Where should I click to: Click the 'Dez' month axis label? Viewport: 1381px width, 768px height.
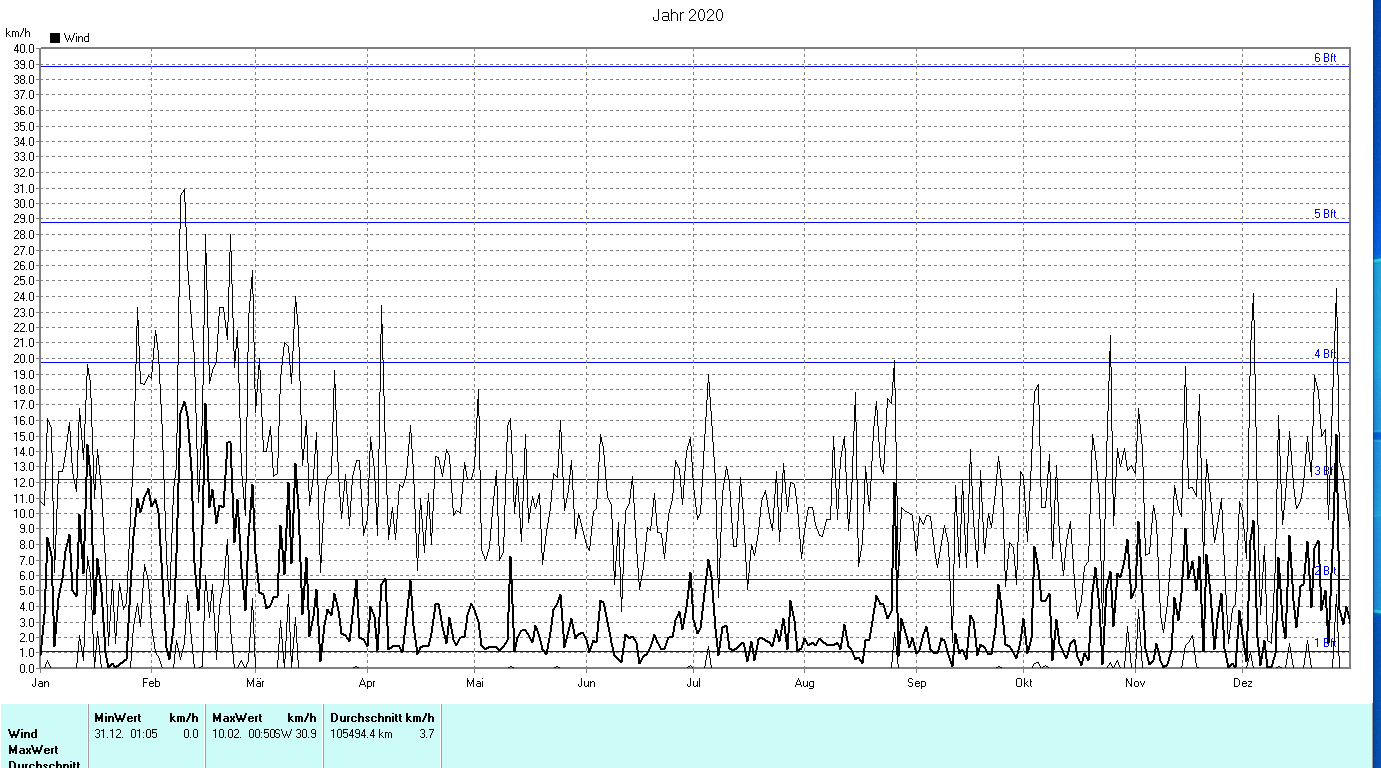pyautogui.click(x=1242, y=684)
